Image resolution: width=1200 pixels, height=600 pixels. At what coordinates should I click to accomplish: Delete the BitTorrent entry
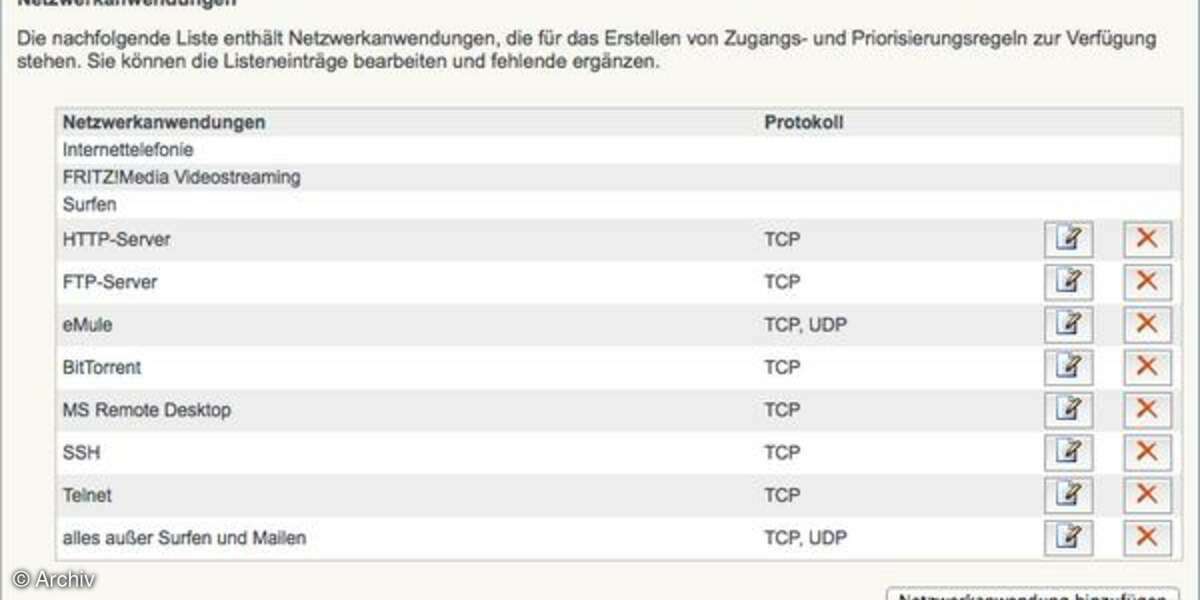click(x=1147, y=367)
